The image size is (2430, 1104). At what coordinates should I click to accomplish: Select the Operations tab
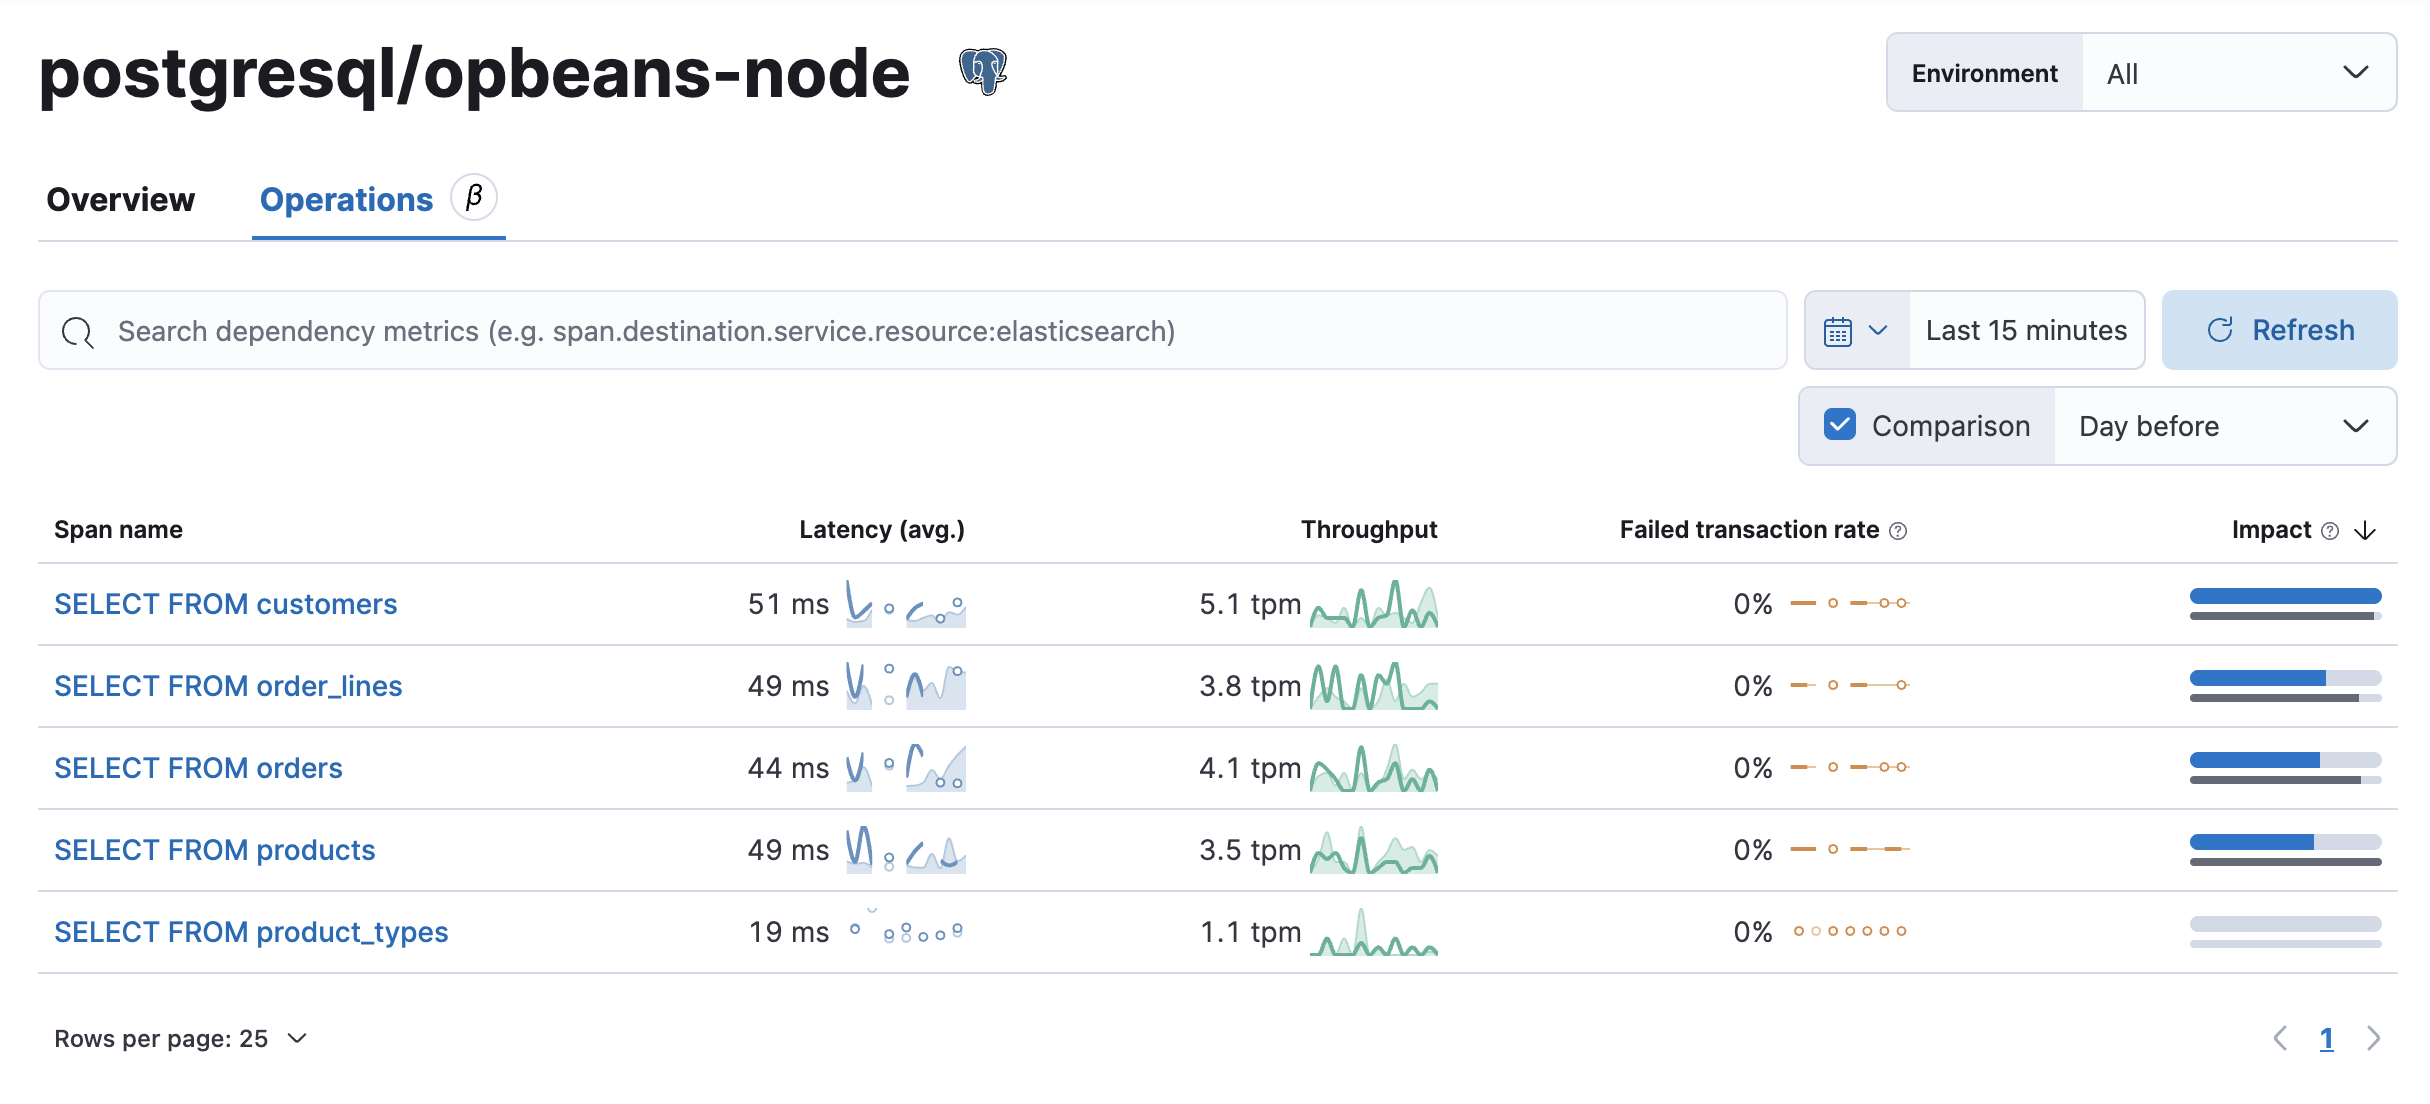tap(346, 199)
